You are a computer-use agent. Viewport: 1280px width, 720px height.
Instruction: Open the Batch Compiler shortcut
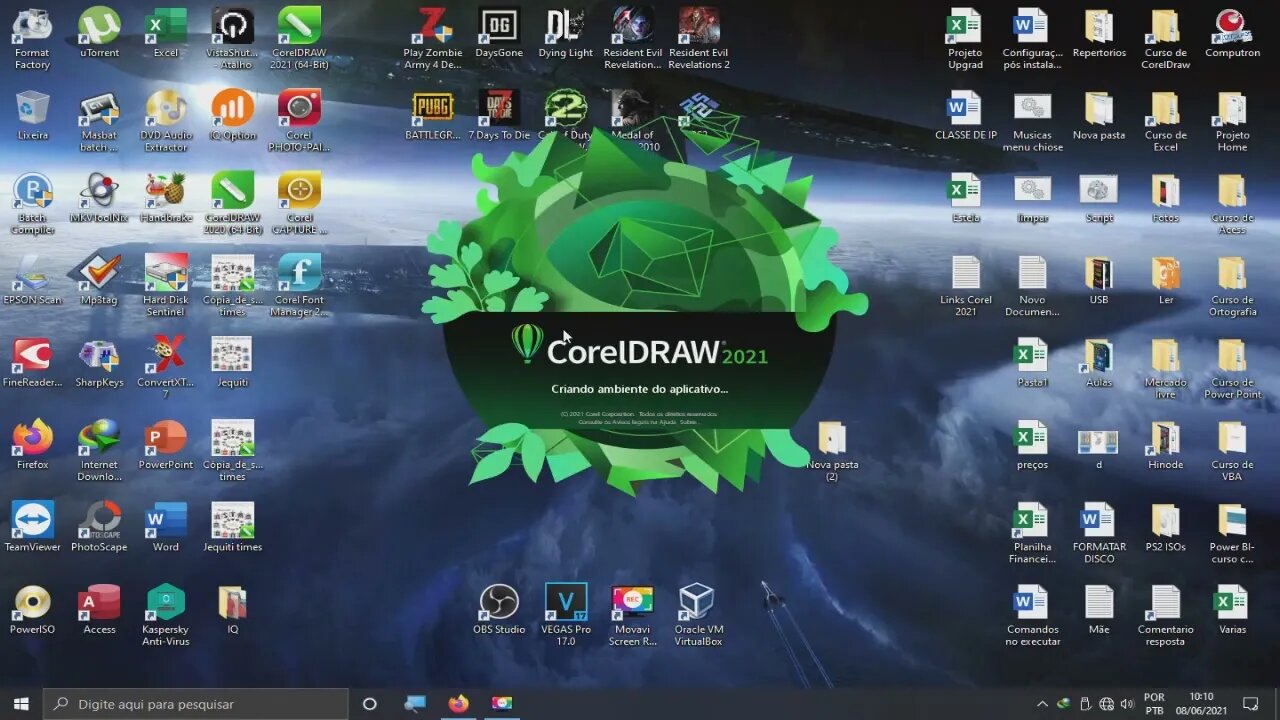tap(32, 203)
